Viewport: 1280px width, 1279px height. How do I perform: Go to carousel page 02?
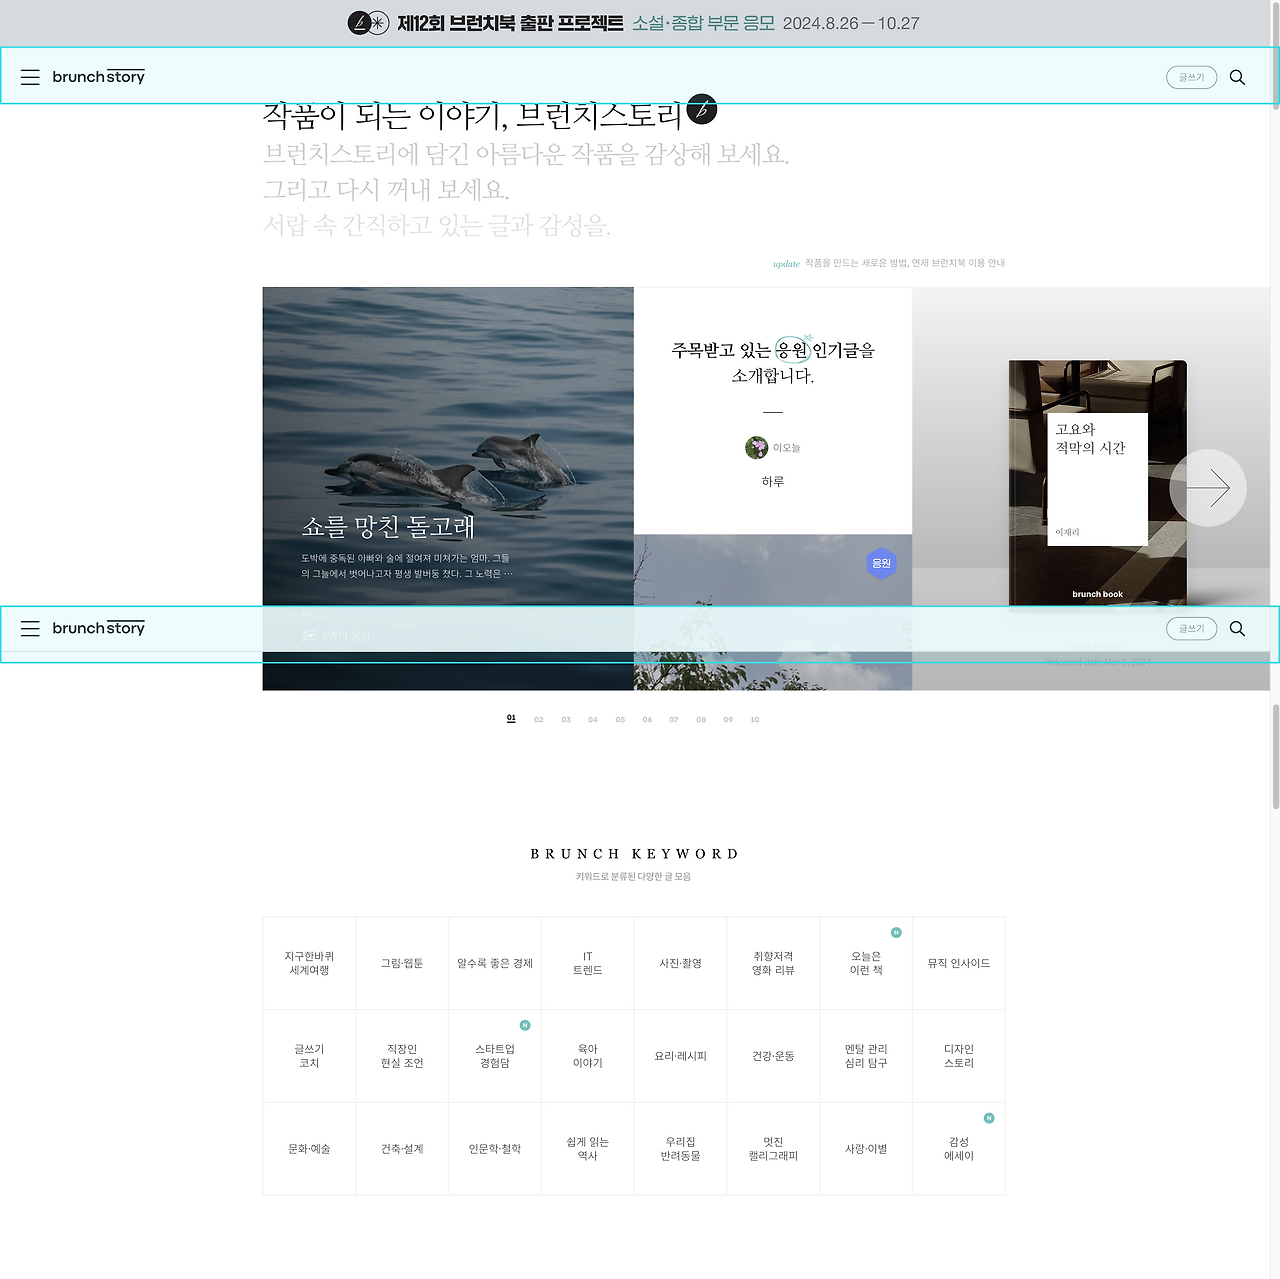pos(539,720)
